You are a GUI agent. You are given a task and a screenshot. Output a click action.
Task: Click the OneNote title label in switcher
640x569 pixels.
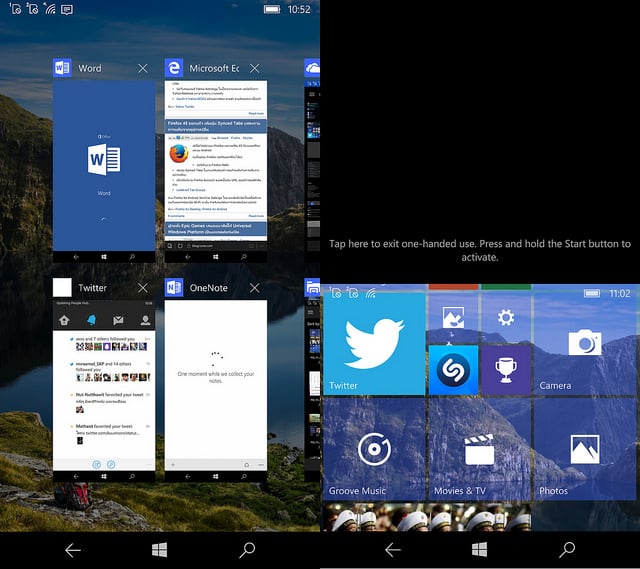coord(209,288)
